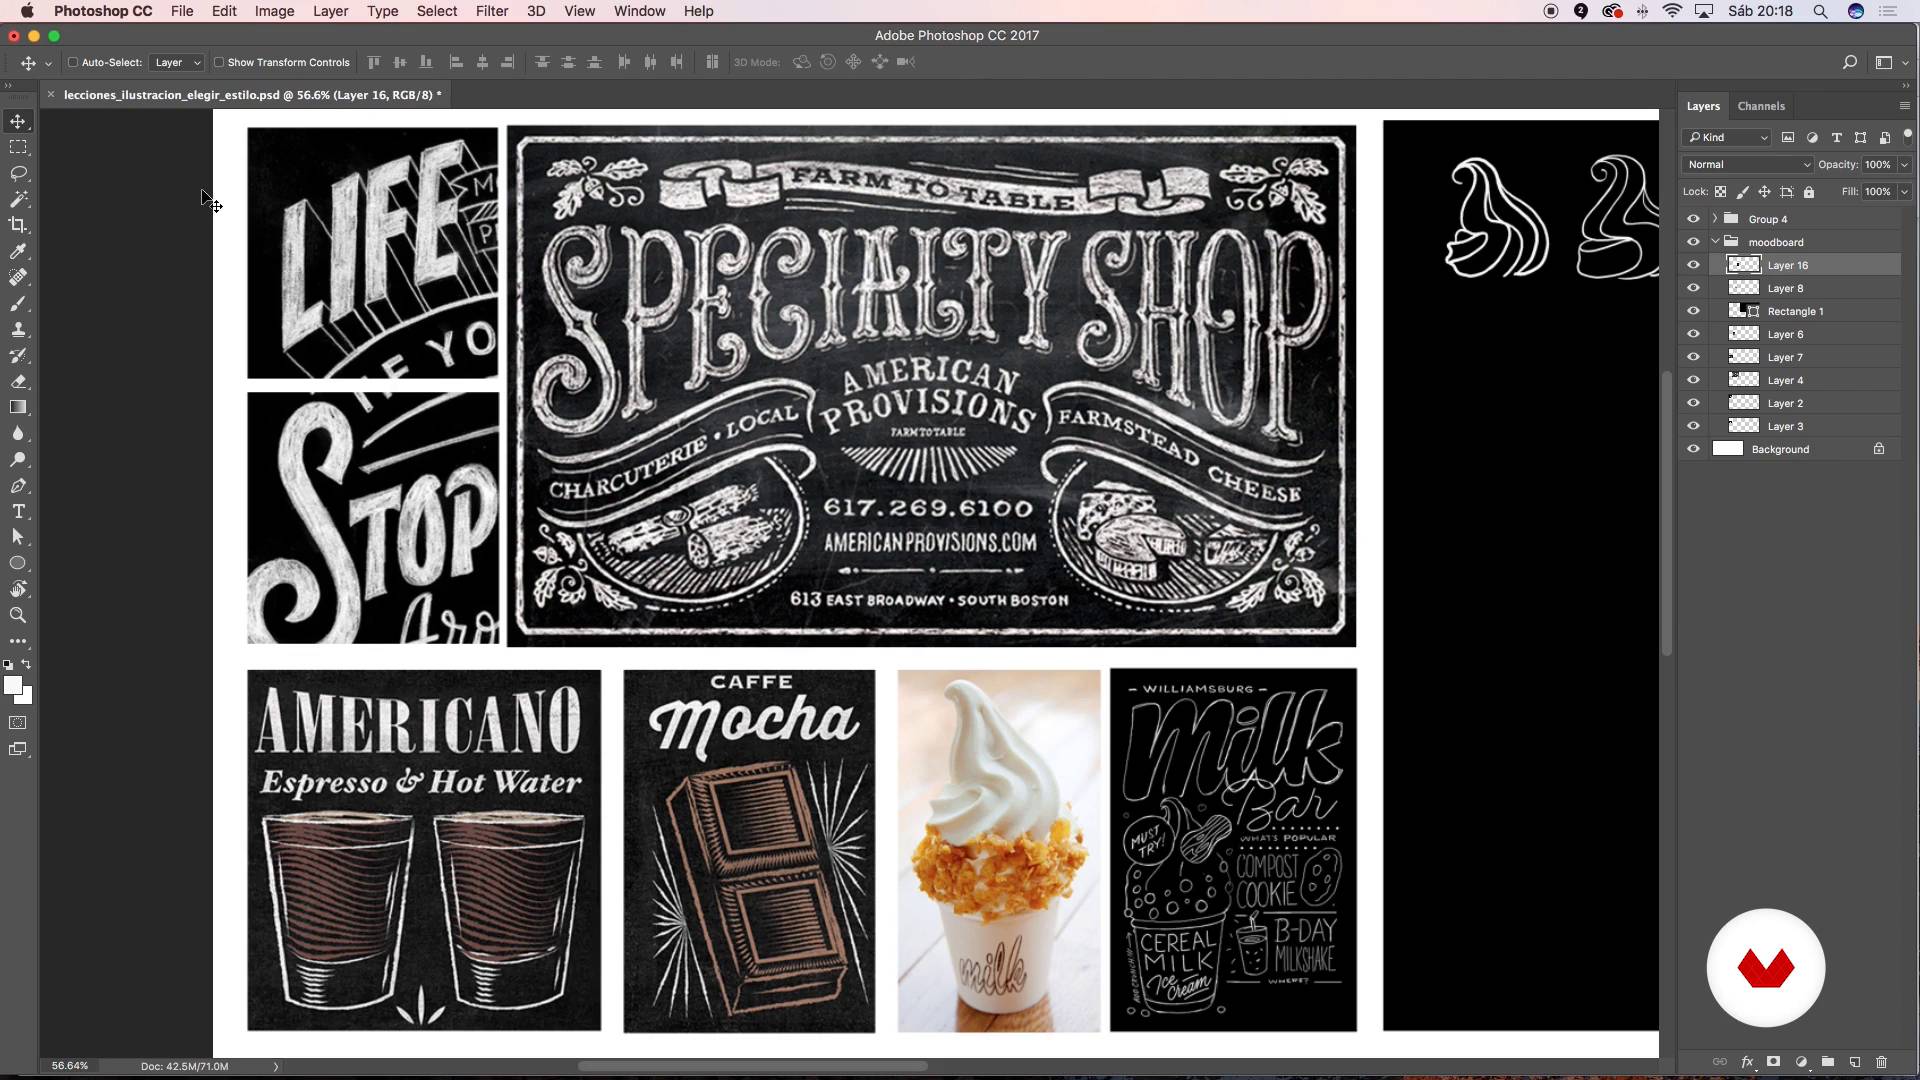Select the Move tool
This screenshot has height=1080, width=1920.
[18, 121]
